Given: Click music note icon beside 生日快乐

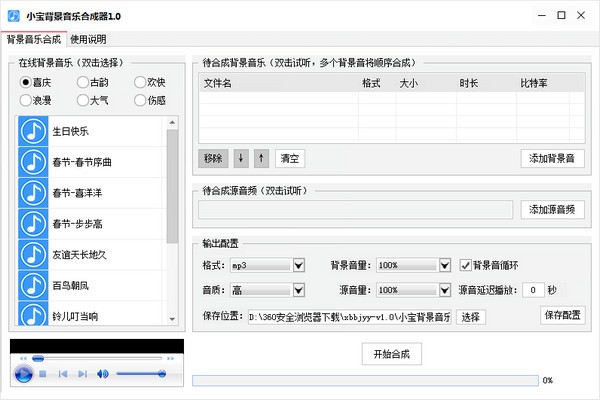Looking at the screenshot, I should (x=35, y=131).
